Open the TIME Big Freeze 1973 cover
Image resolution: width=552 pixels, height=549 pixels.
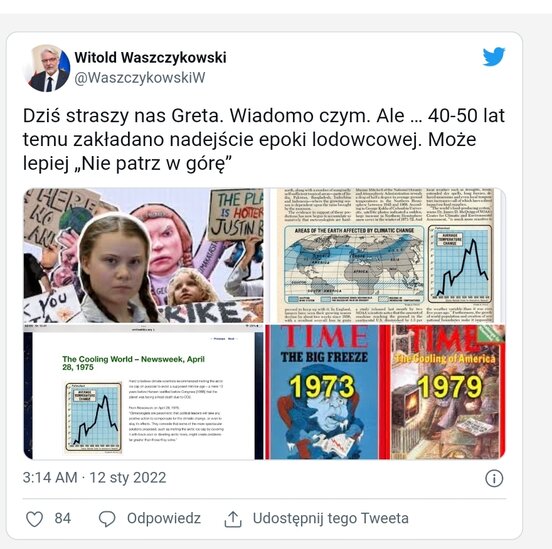pos(322,392)
